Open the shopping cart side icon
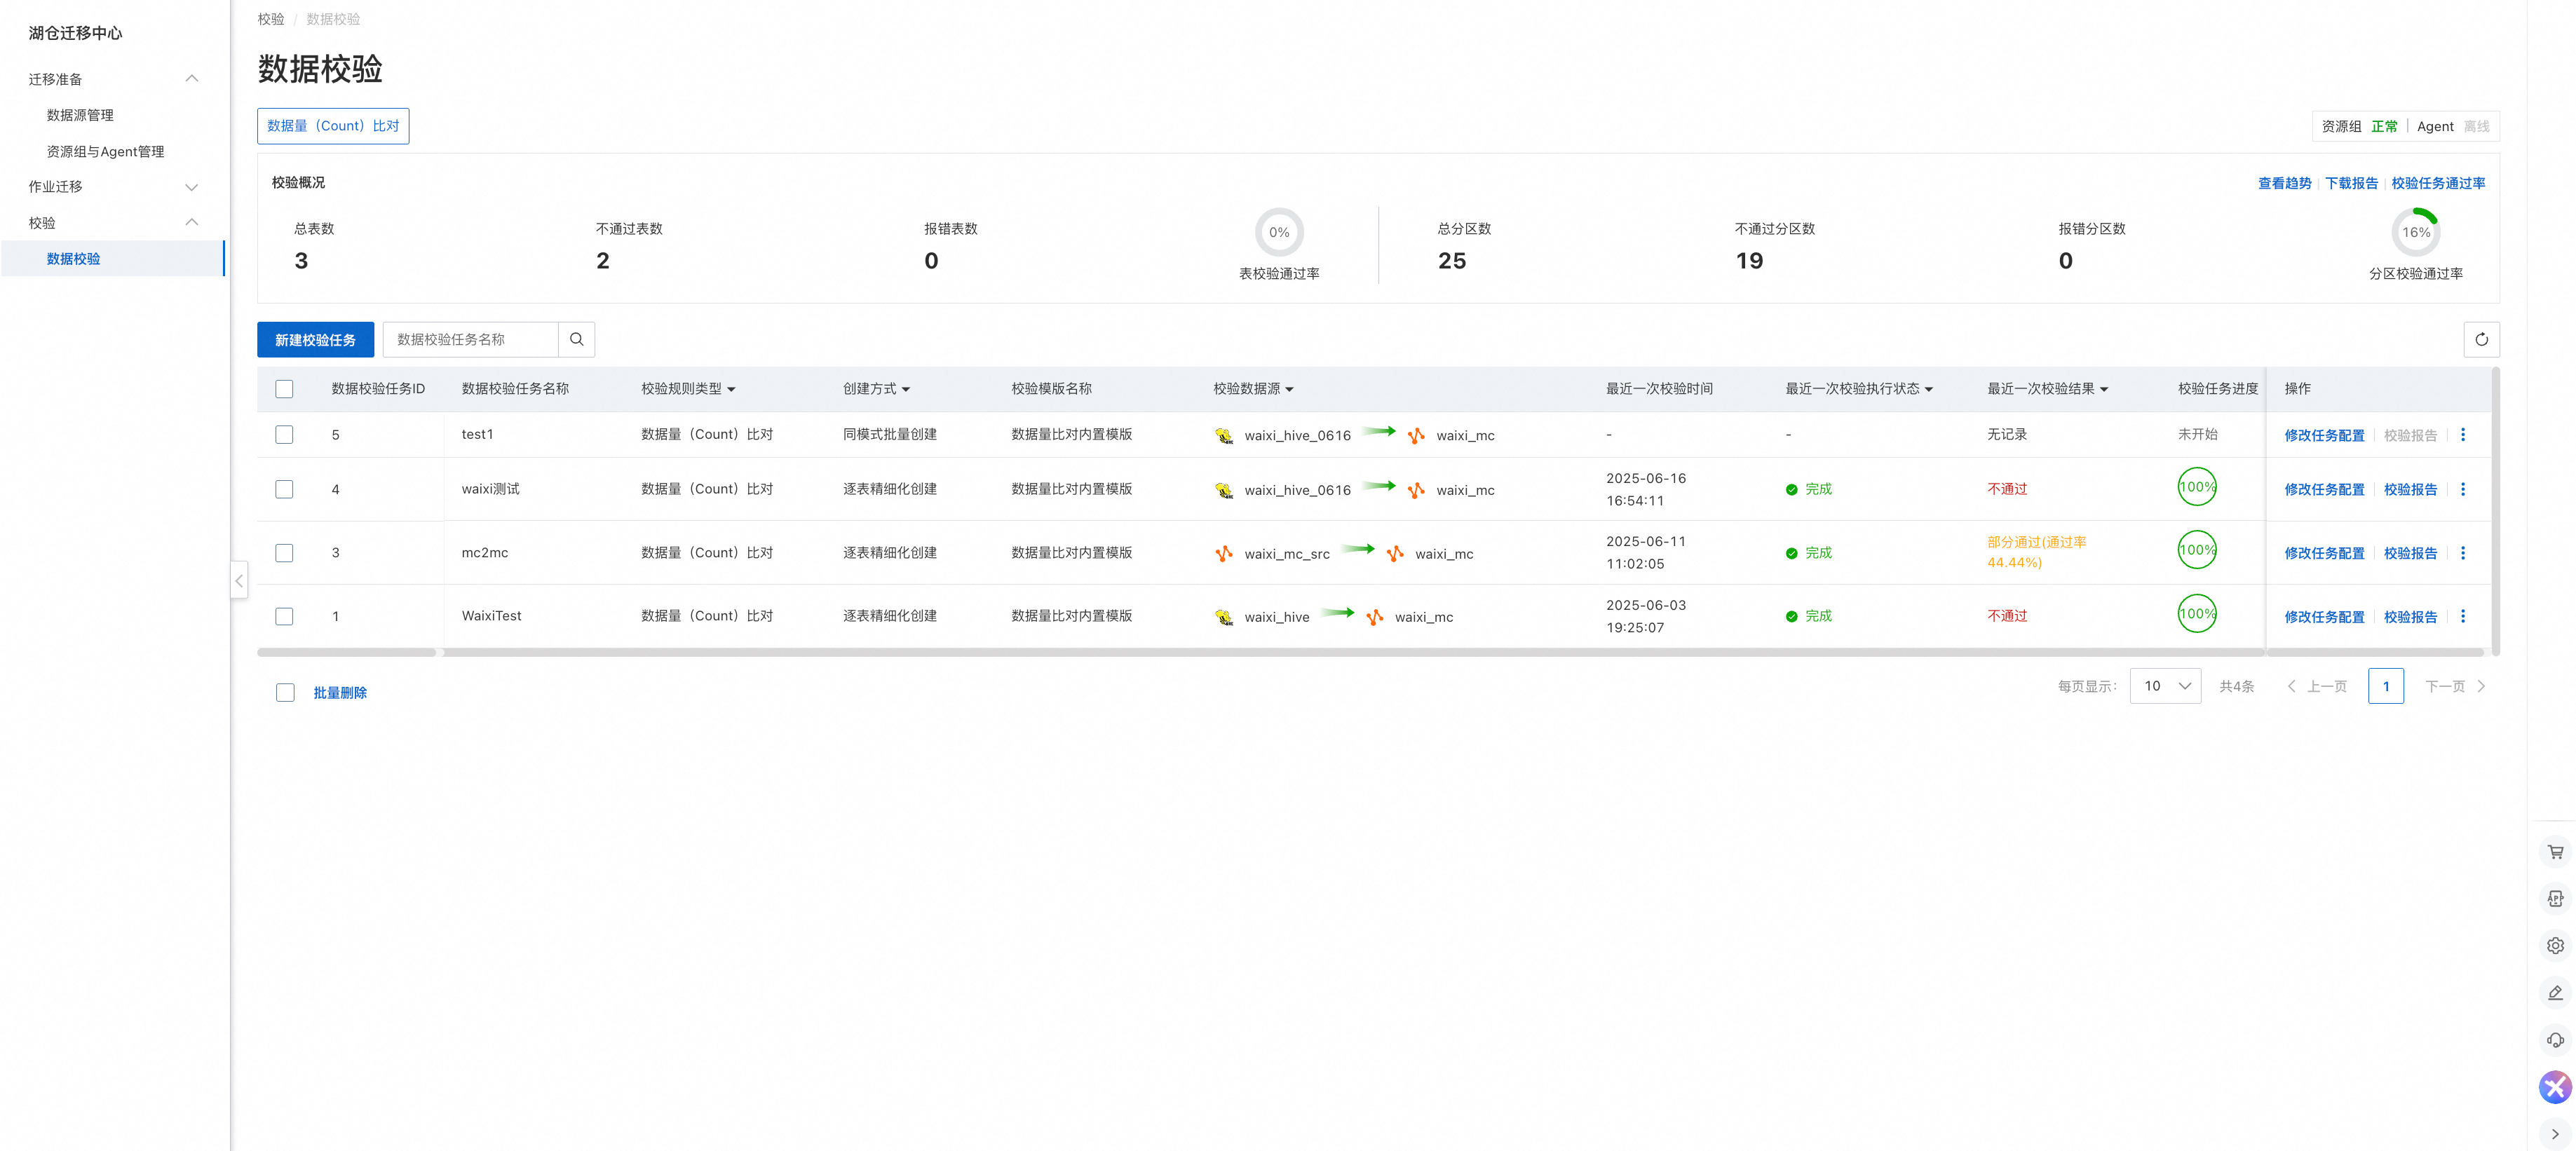The height and width of the screenshot is (1151, 2576). (2555, 852)
